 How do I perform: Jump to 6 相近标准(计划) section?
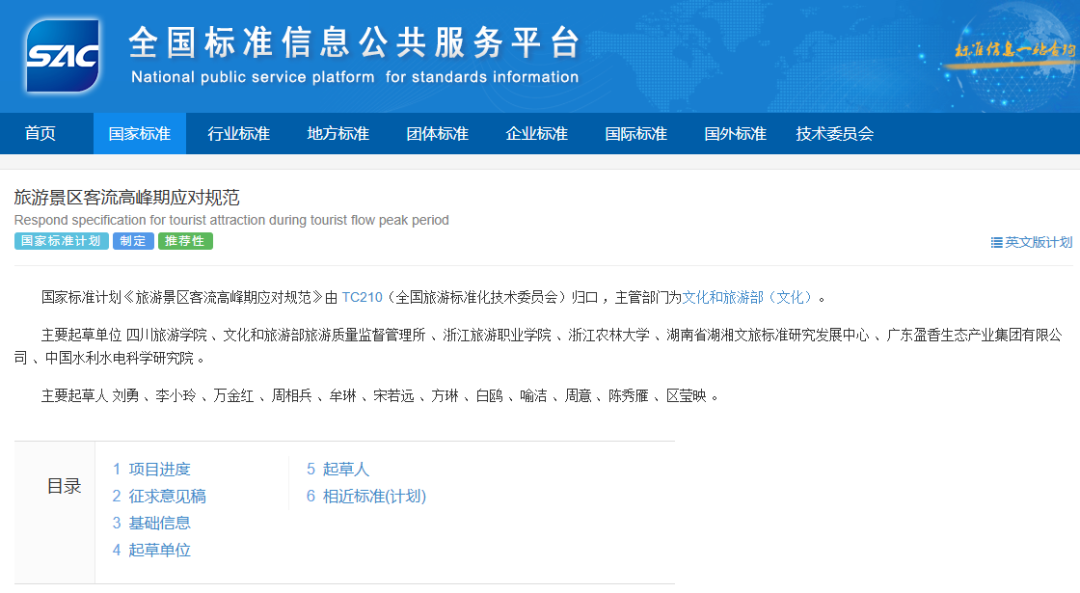pos(366,496)
